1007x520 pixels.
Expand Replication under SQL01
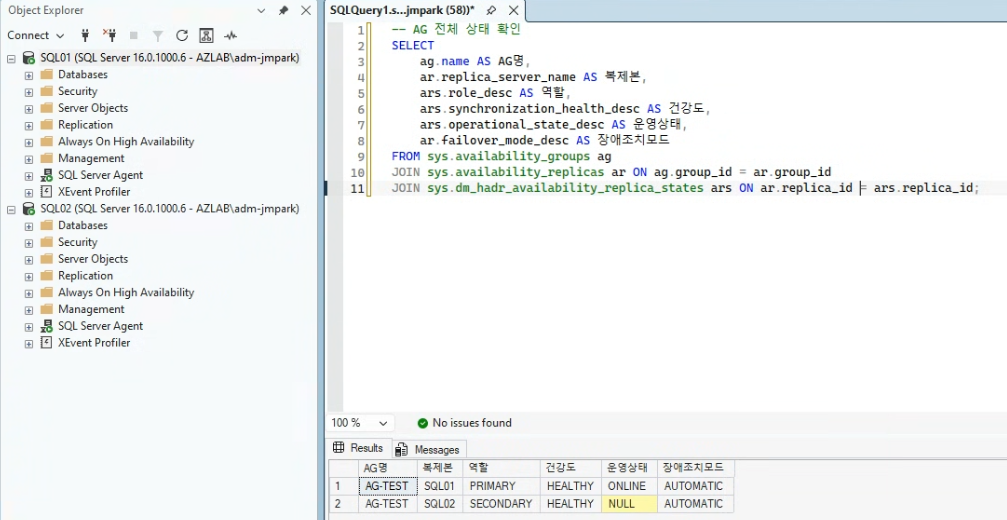pos(29,125)
